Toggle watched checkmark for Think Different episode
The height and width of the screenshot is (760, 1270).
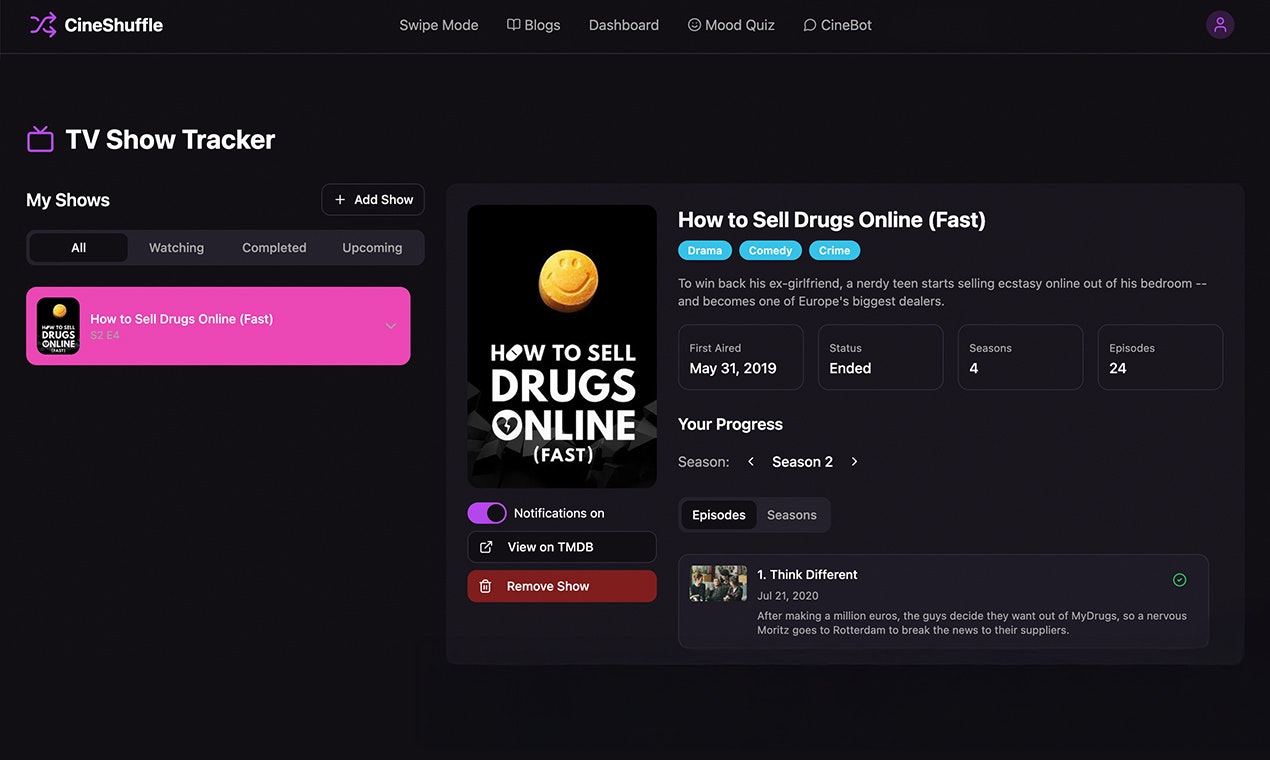tap(1179, 580)
